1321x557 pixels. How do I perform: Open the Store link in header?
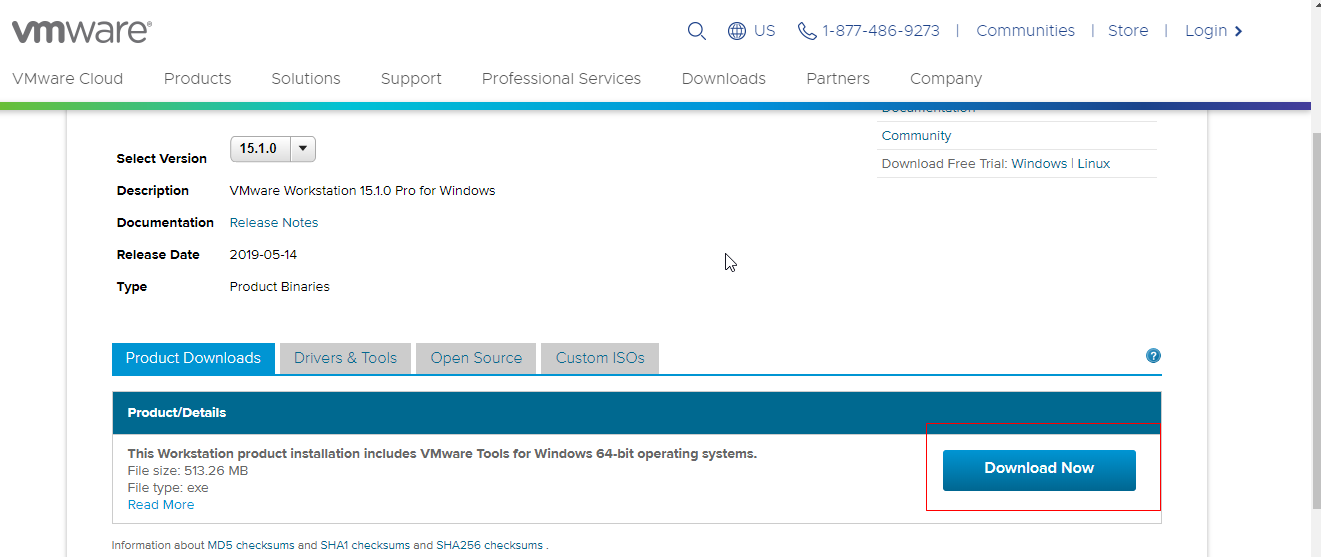(1128, 31)
